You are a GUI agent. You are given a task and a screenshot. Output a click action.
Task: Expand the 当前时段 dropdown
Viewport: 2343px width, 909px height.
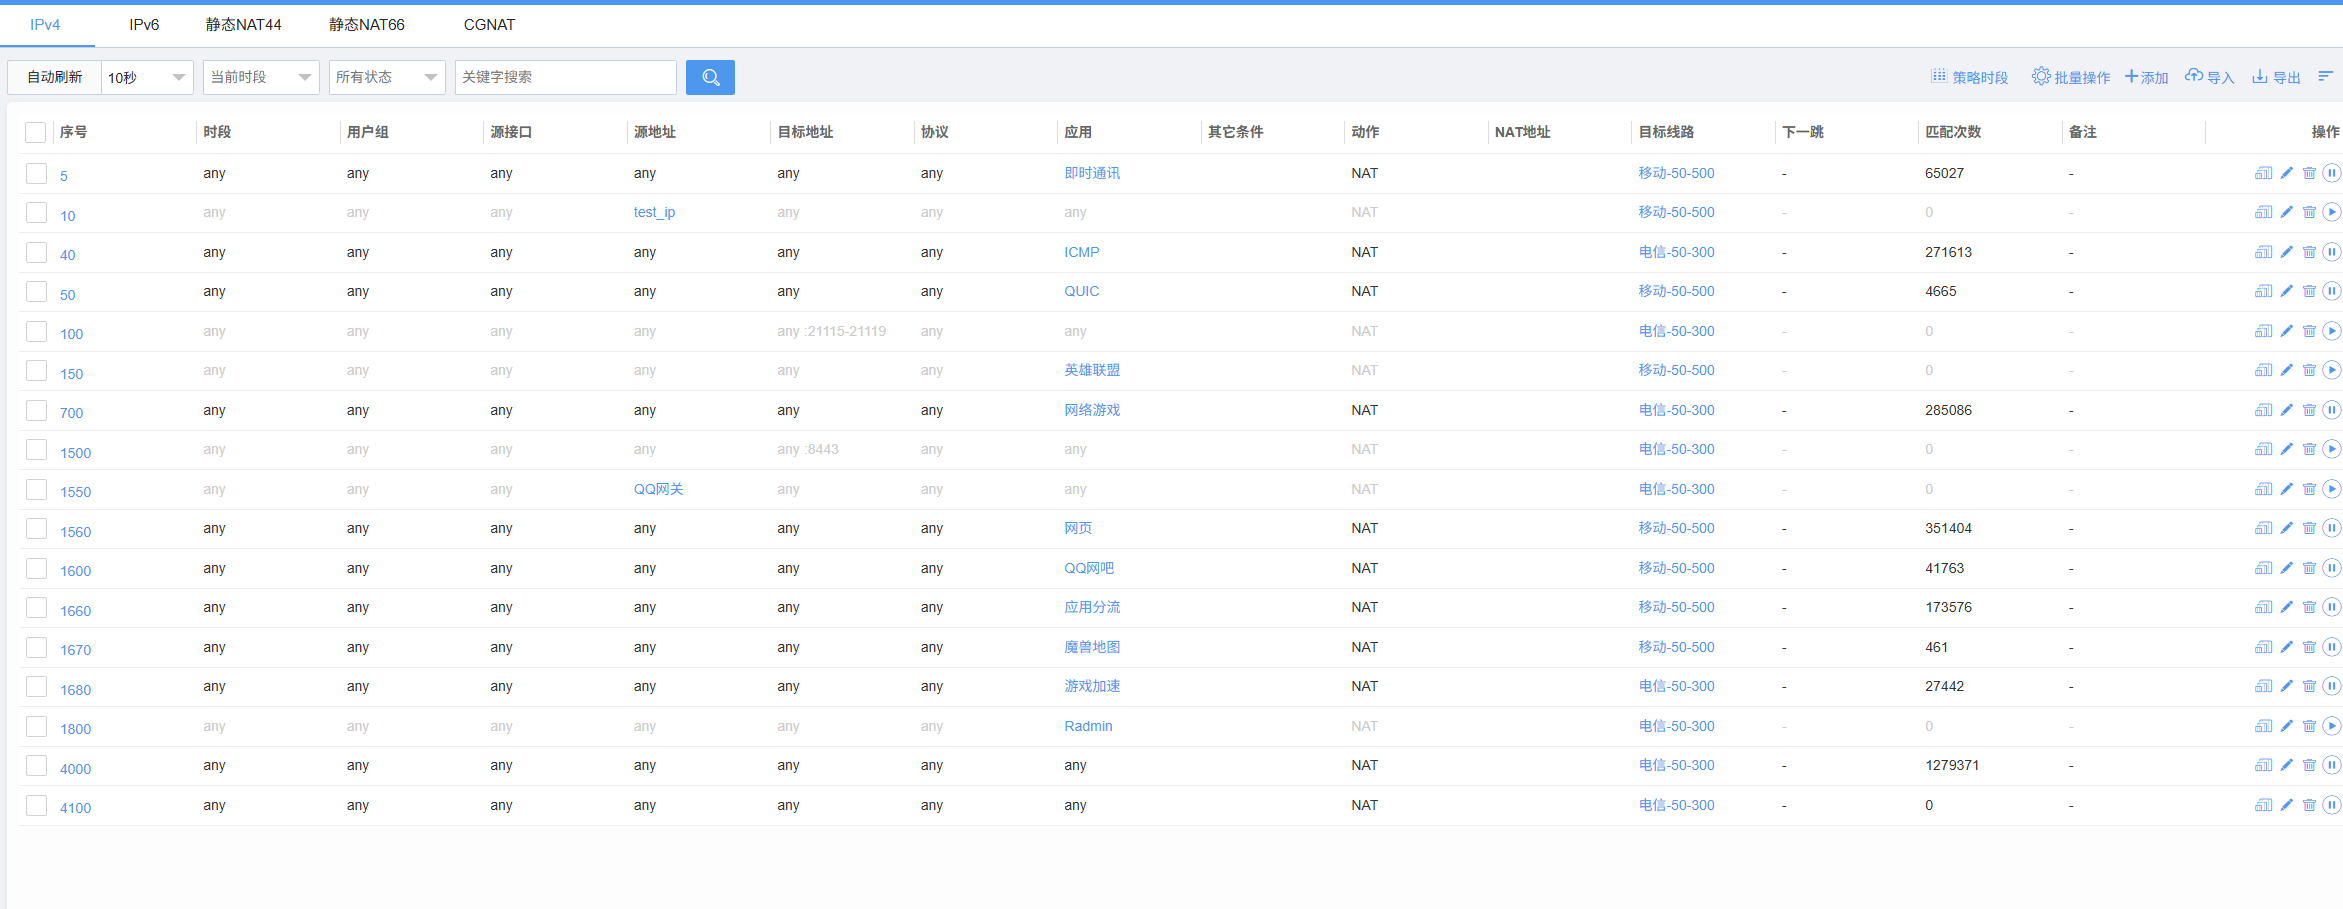[x=261, y=77]
